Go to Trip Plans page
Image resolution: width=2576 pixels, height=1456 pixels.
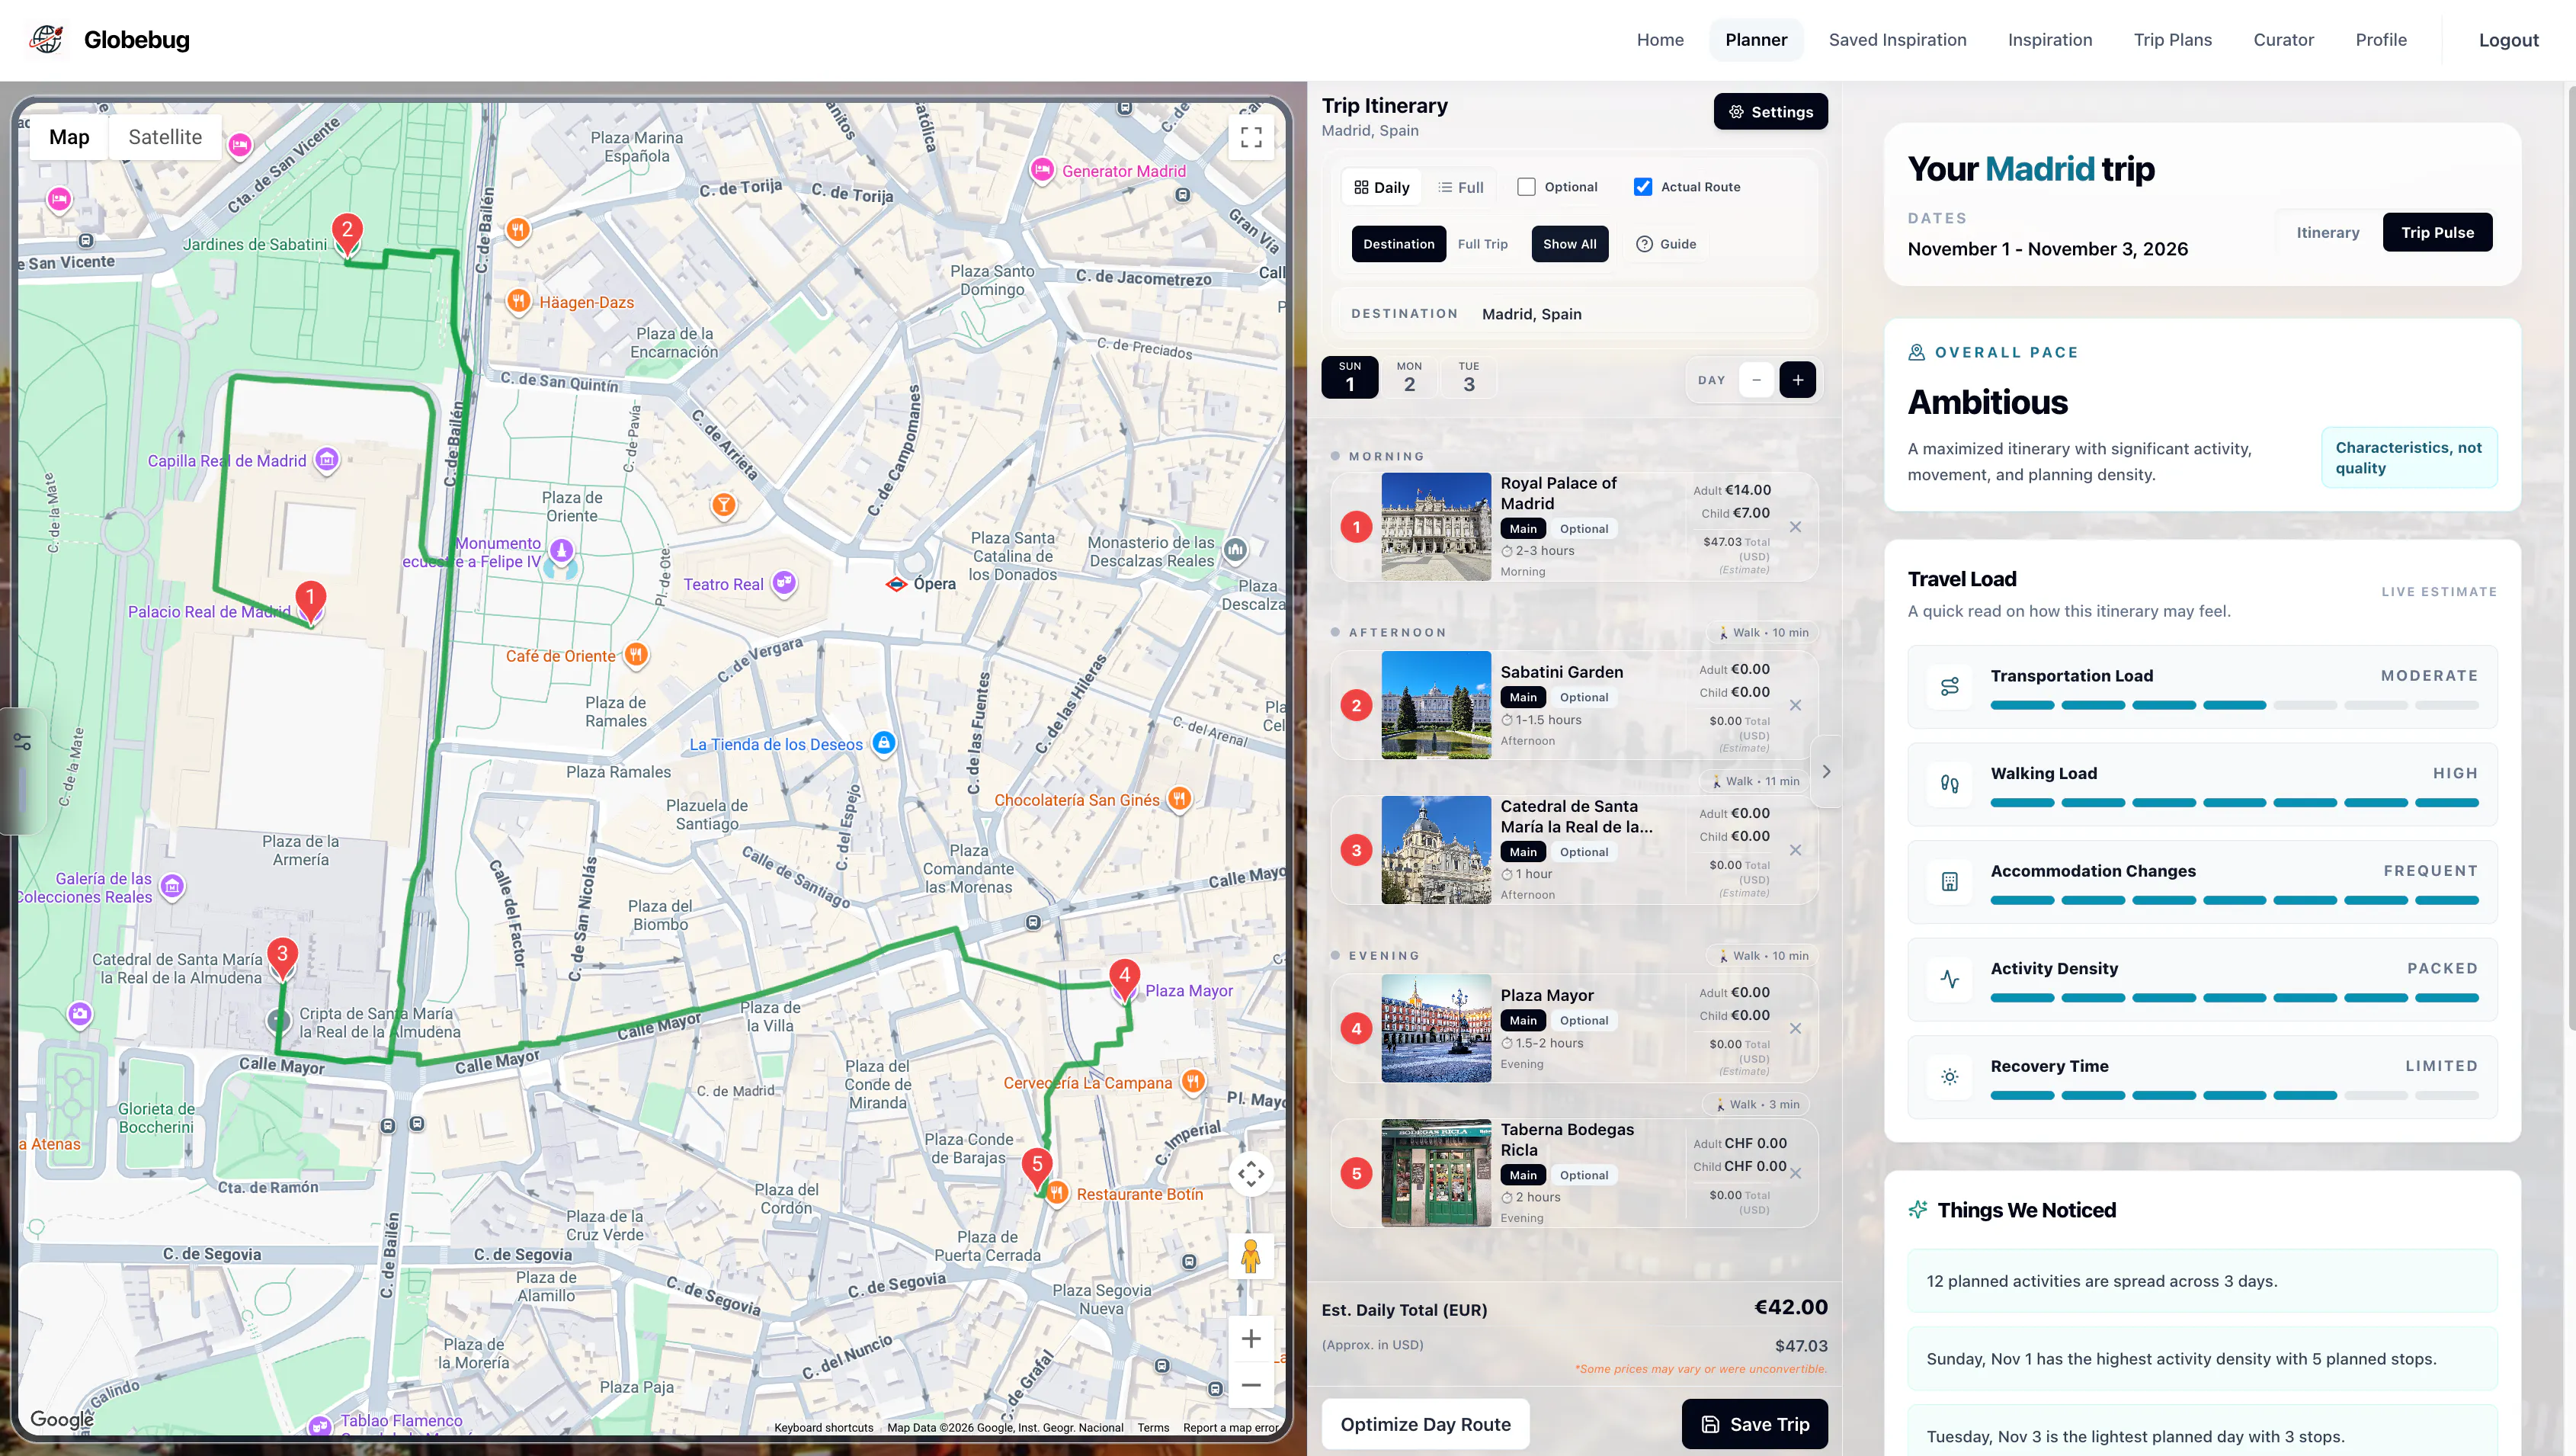(x=2172, y=40)
